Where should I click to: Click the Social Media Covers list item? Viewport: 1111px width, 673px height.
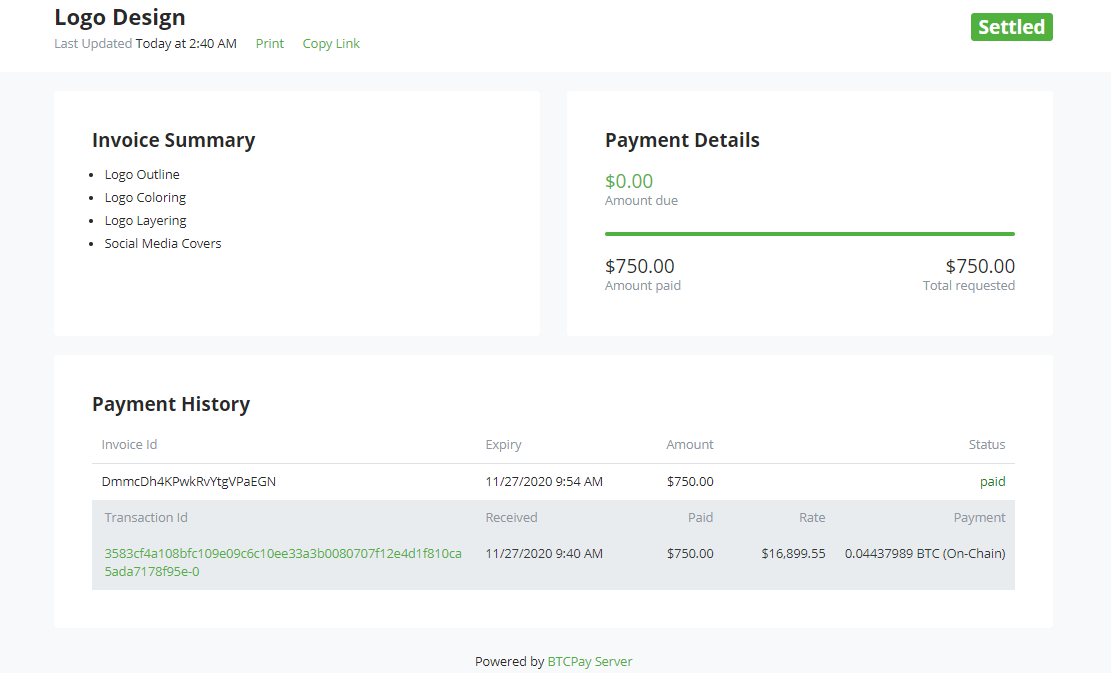click(x=163, y=243)
